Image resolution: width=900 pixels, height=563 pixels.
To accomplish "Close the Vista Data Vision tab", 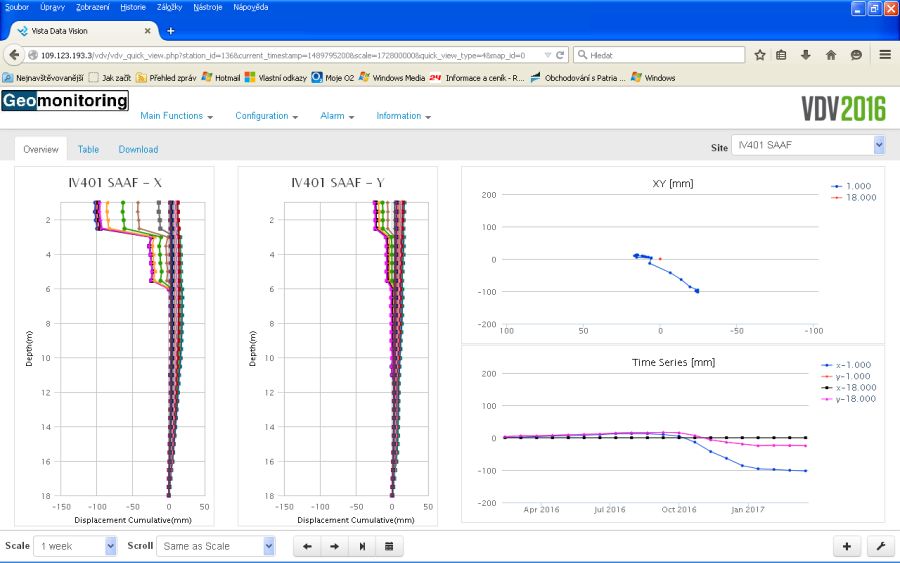I will (148, 31).
